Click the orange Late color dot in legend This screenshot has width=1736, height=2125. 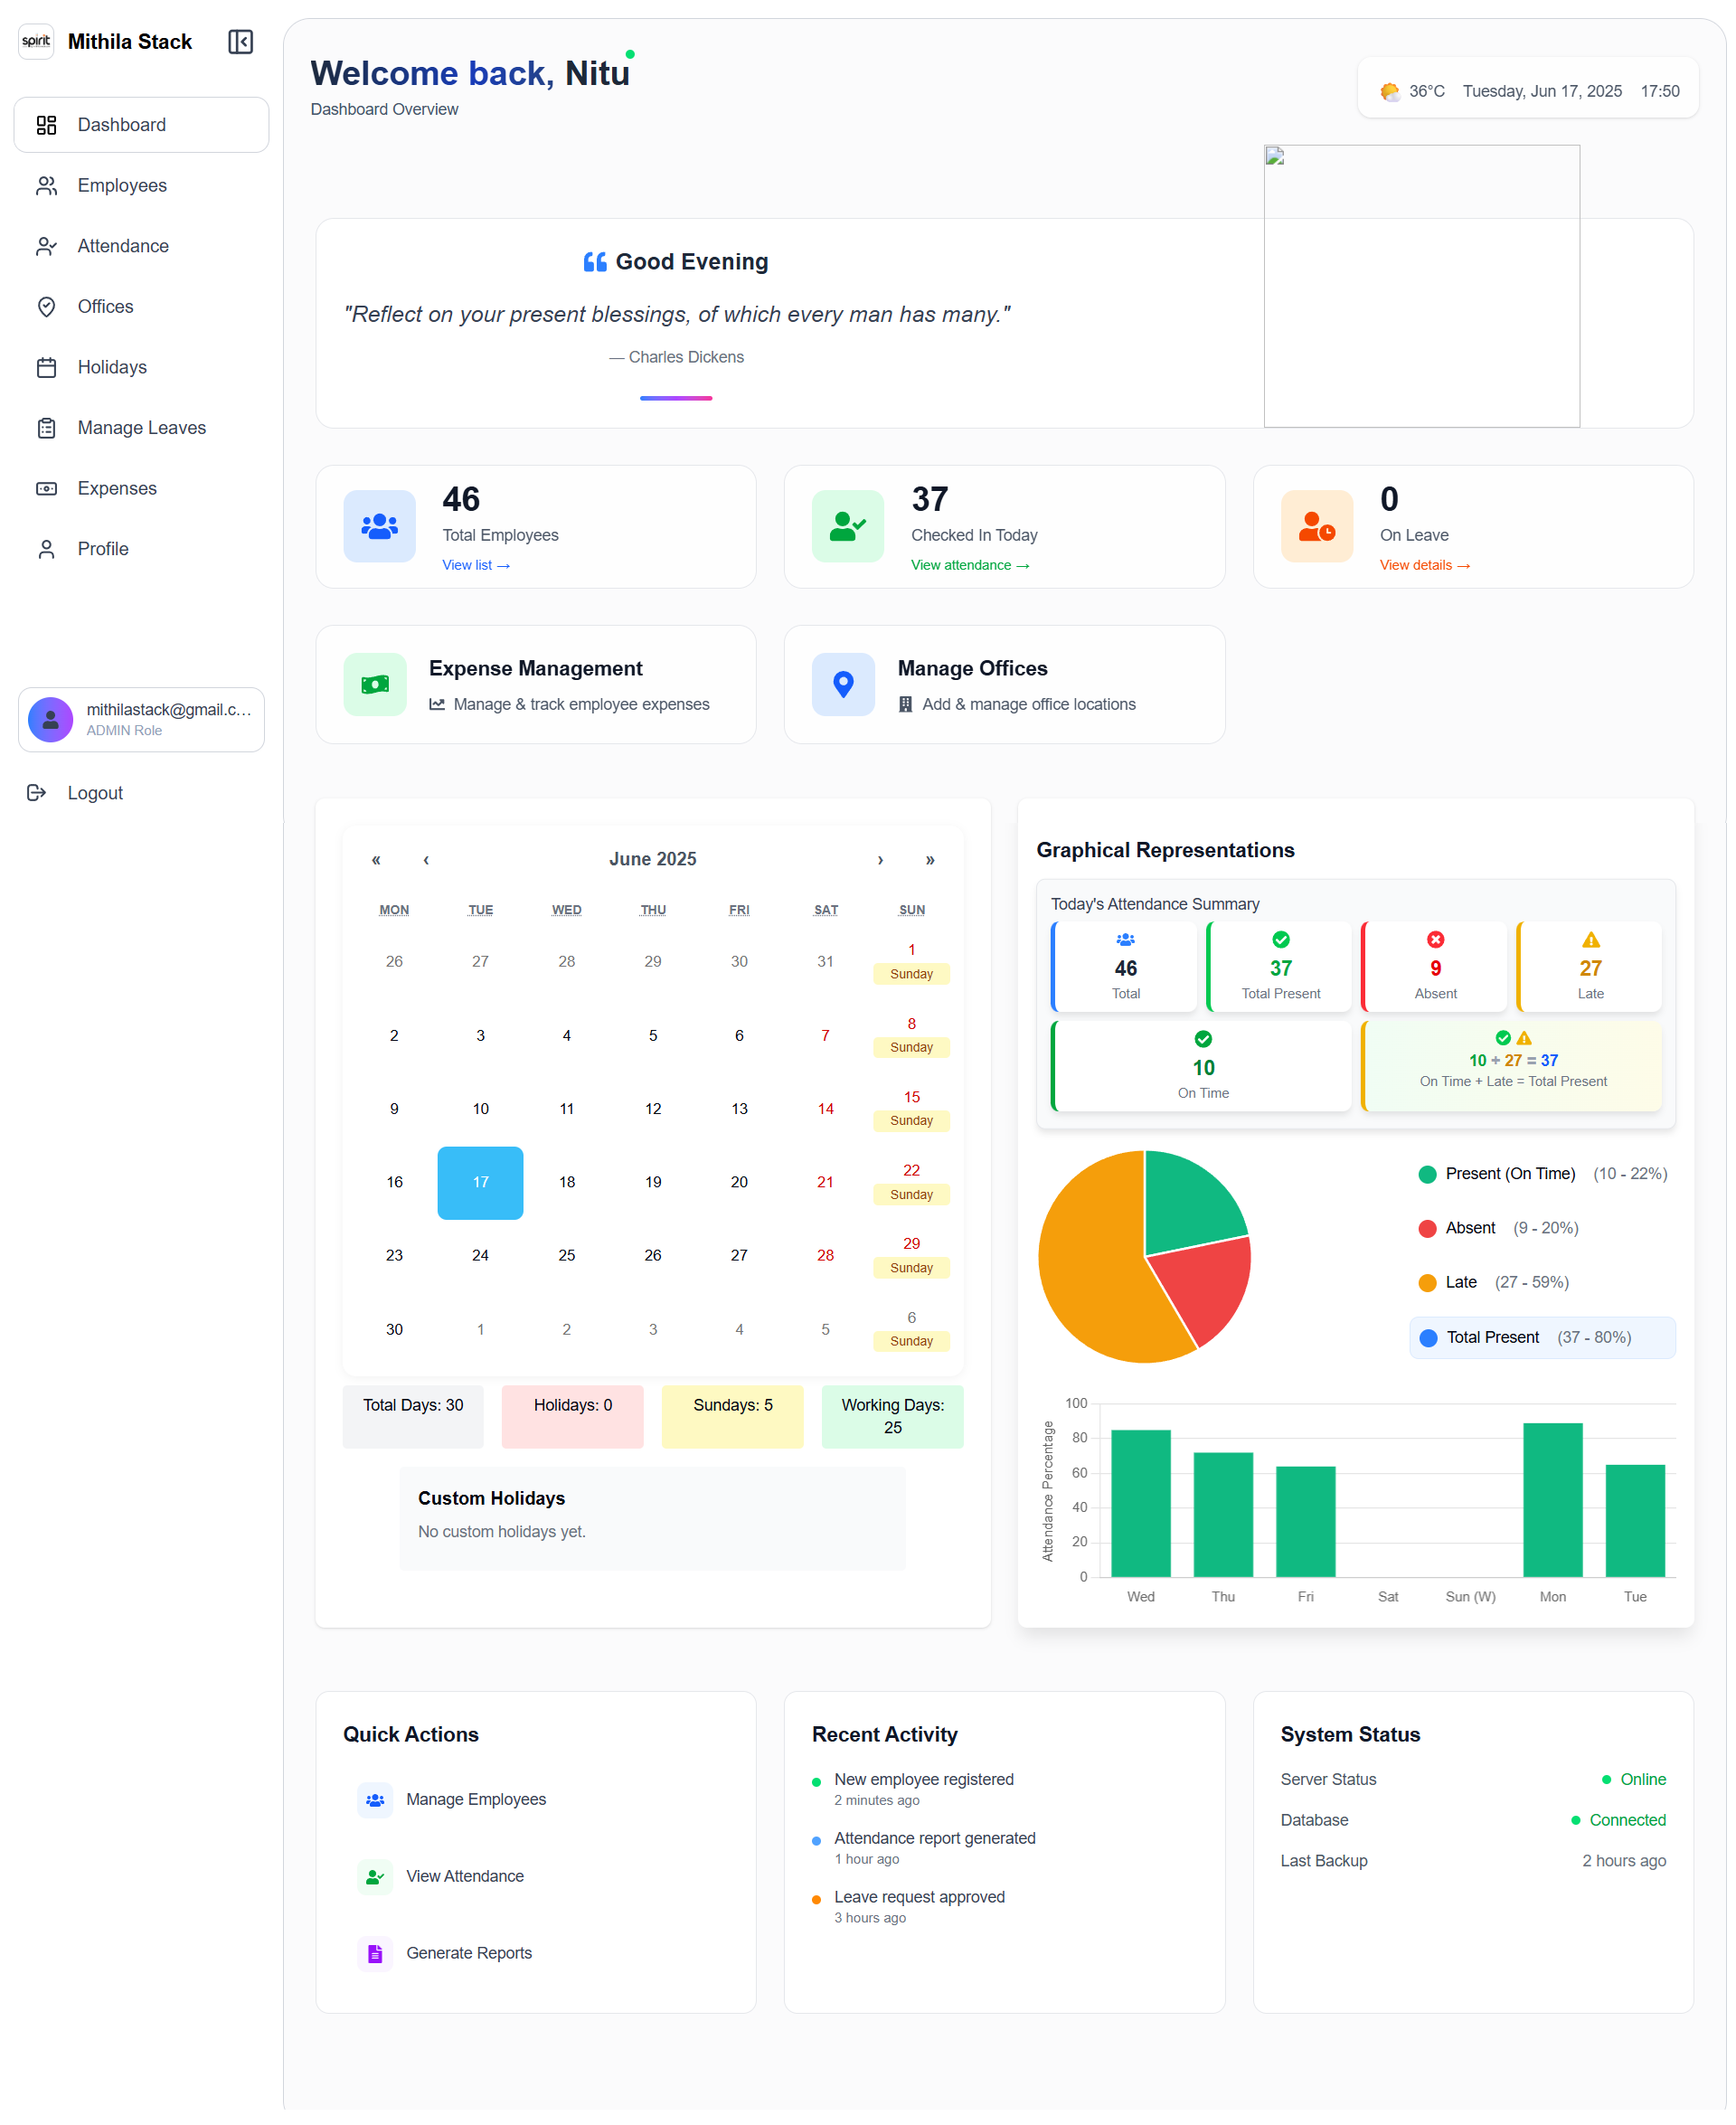1428,1282
